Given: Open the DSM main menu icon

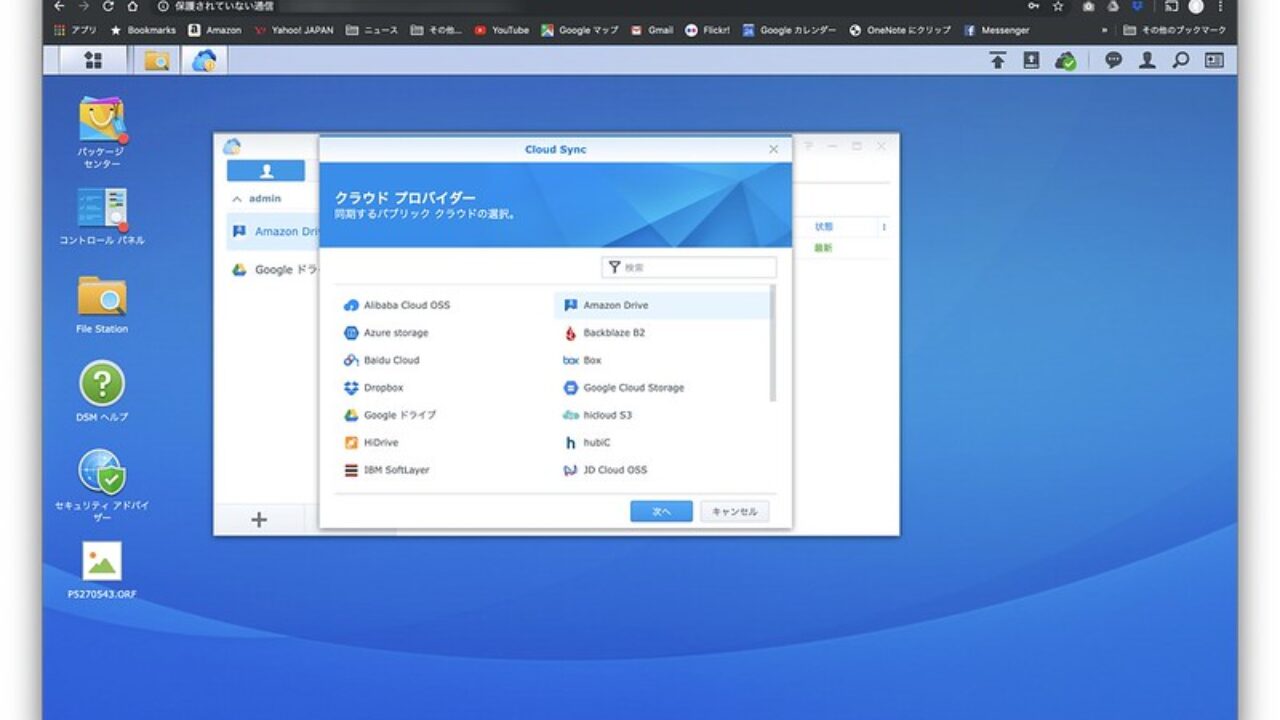Looking at the screenshot, I should [x=93, y=61].
